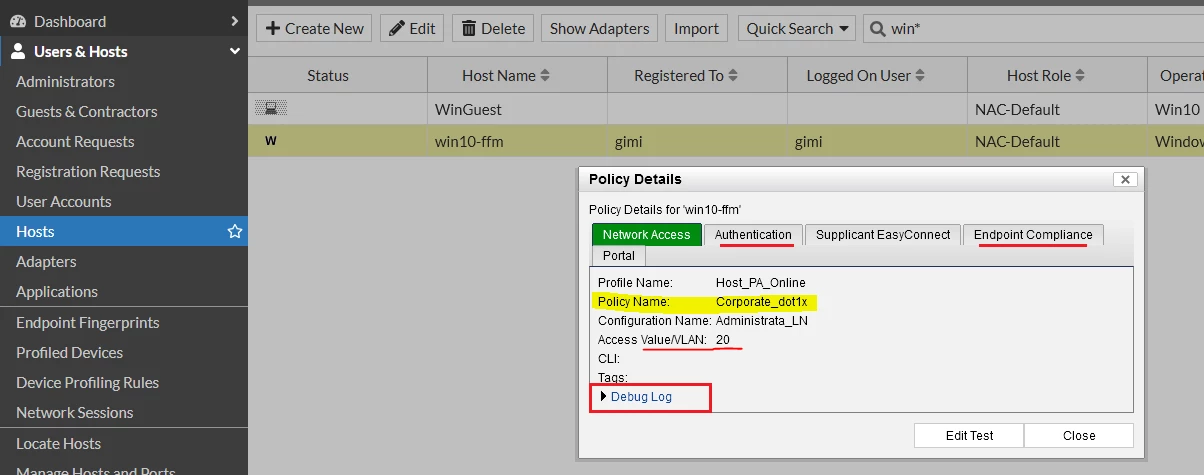Click the star icon on Hosts
Image resolution: width=1204 pixels, height=475 pixels.
[x=235, y=231]
